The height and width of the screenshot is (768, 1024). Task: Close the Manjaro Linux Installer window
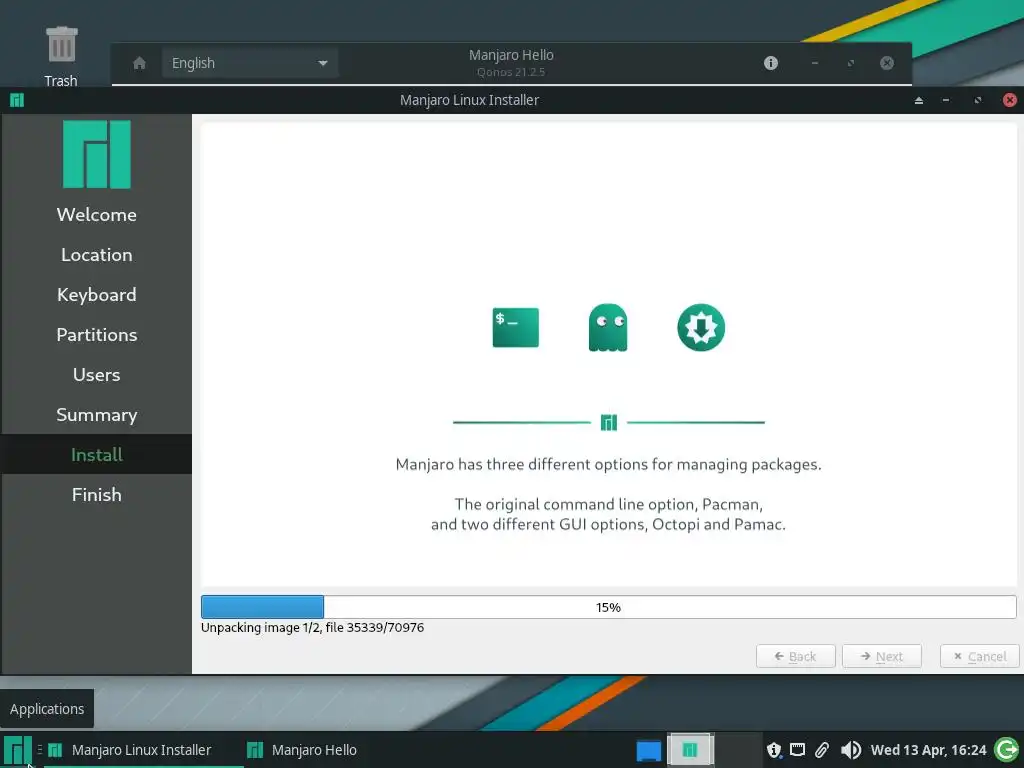(1010, 100)
